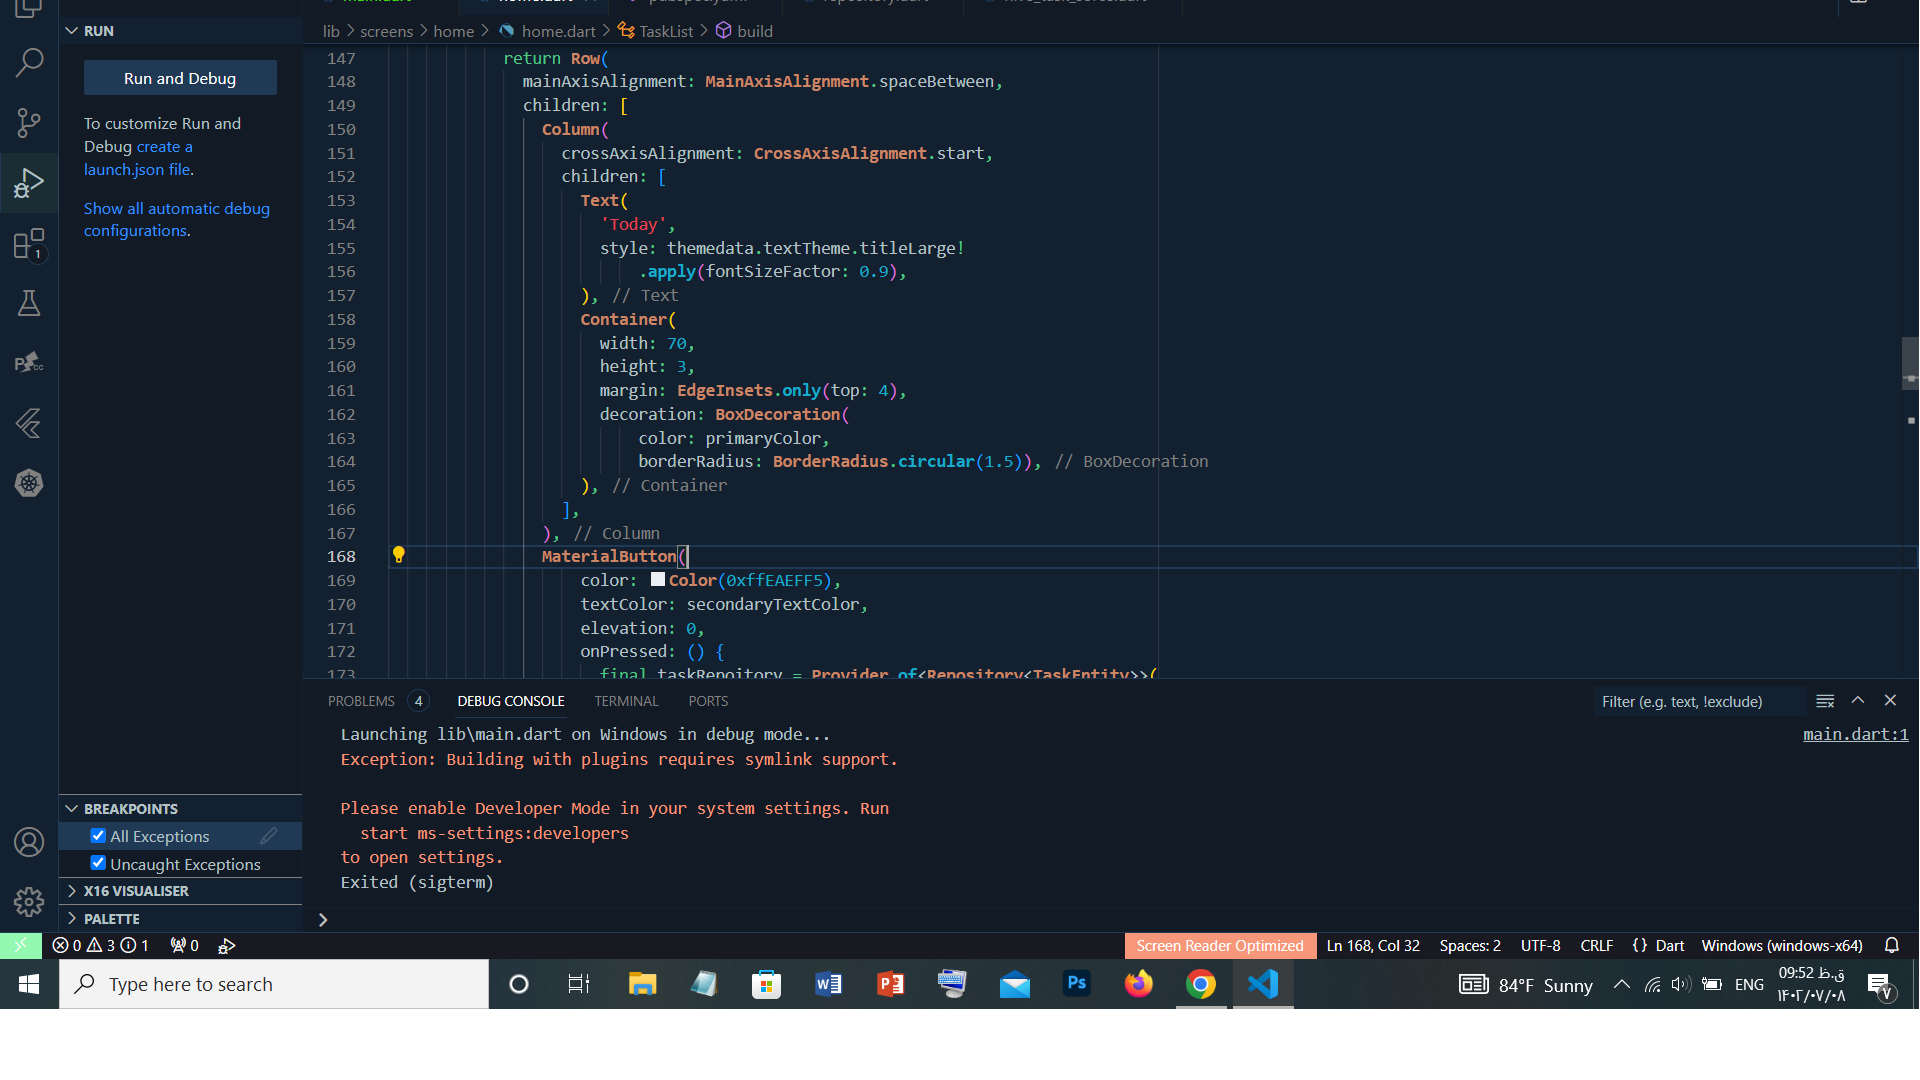
Task: Open the Windows Start menu
Action: [29, 984]
